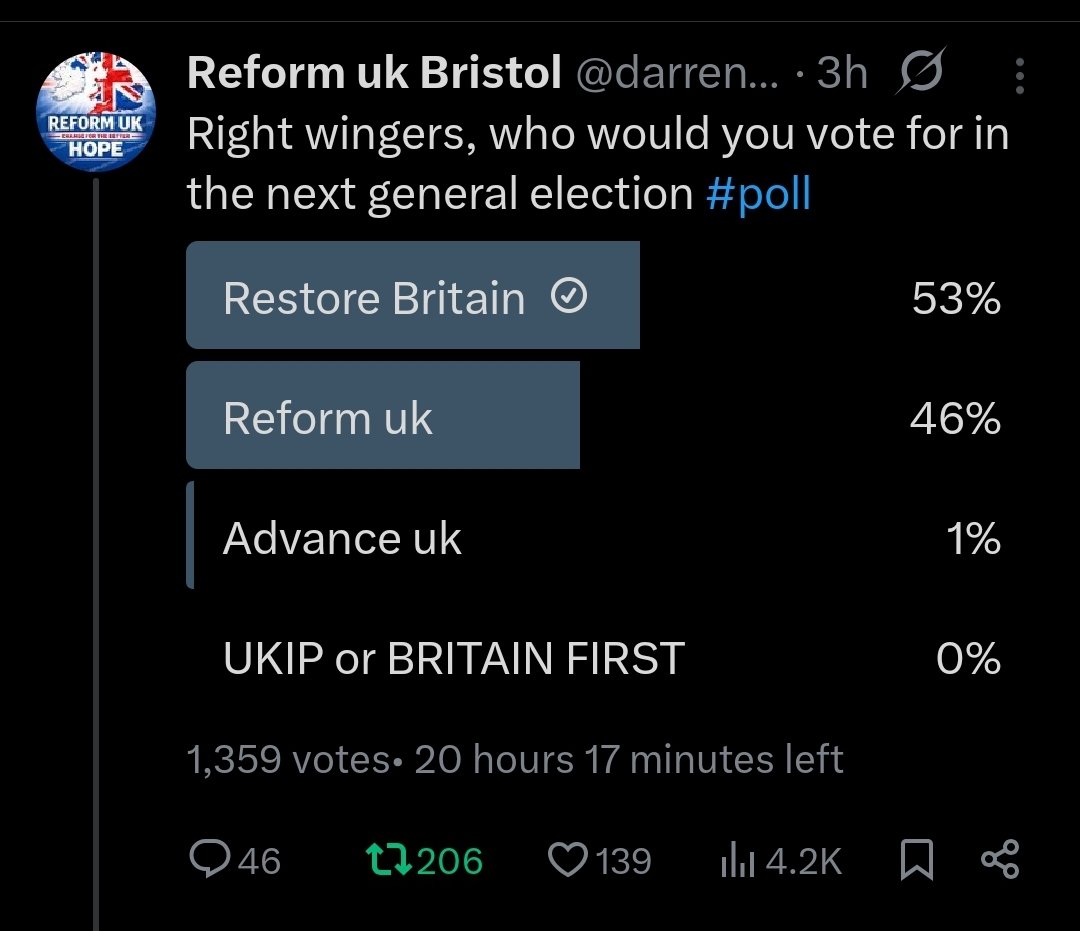Click the 53% result percentage

tap(956, 298)
